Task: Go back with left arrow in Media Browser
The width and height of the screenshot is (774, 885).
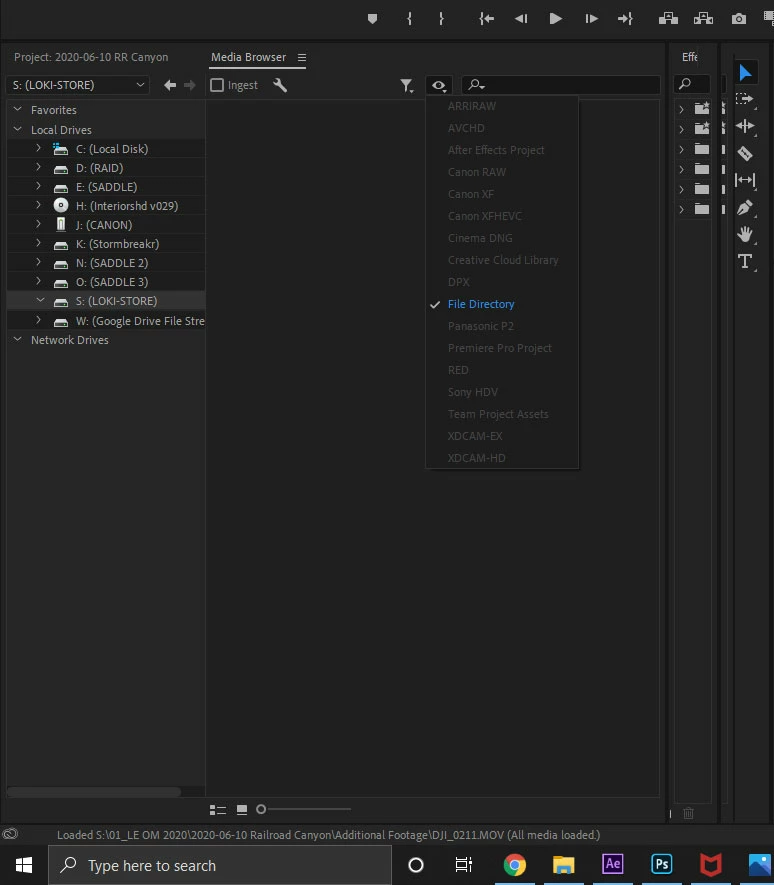Action: [x=170, y=85]
